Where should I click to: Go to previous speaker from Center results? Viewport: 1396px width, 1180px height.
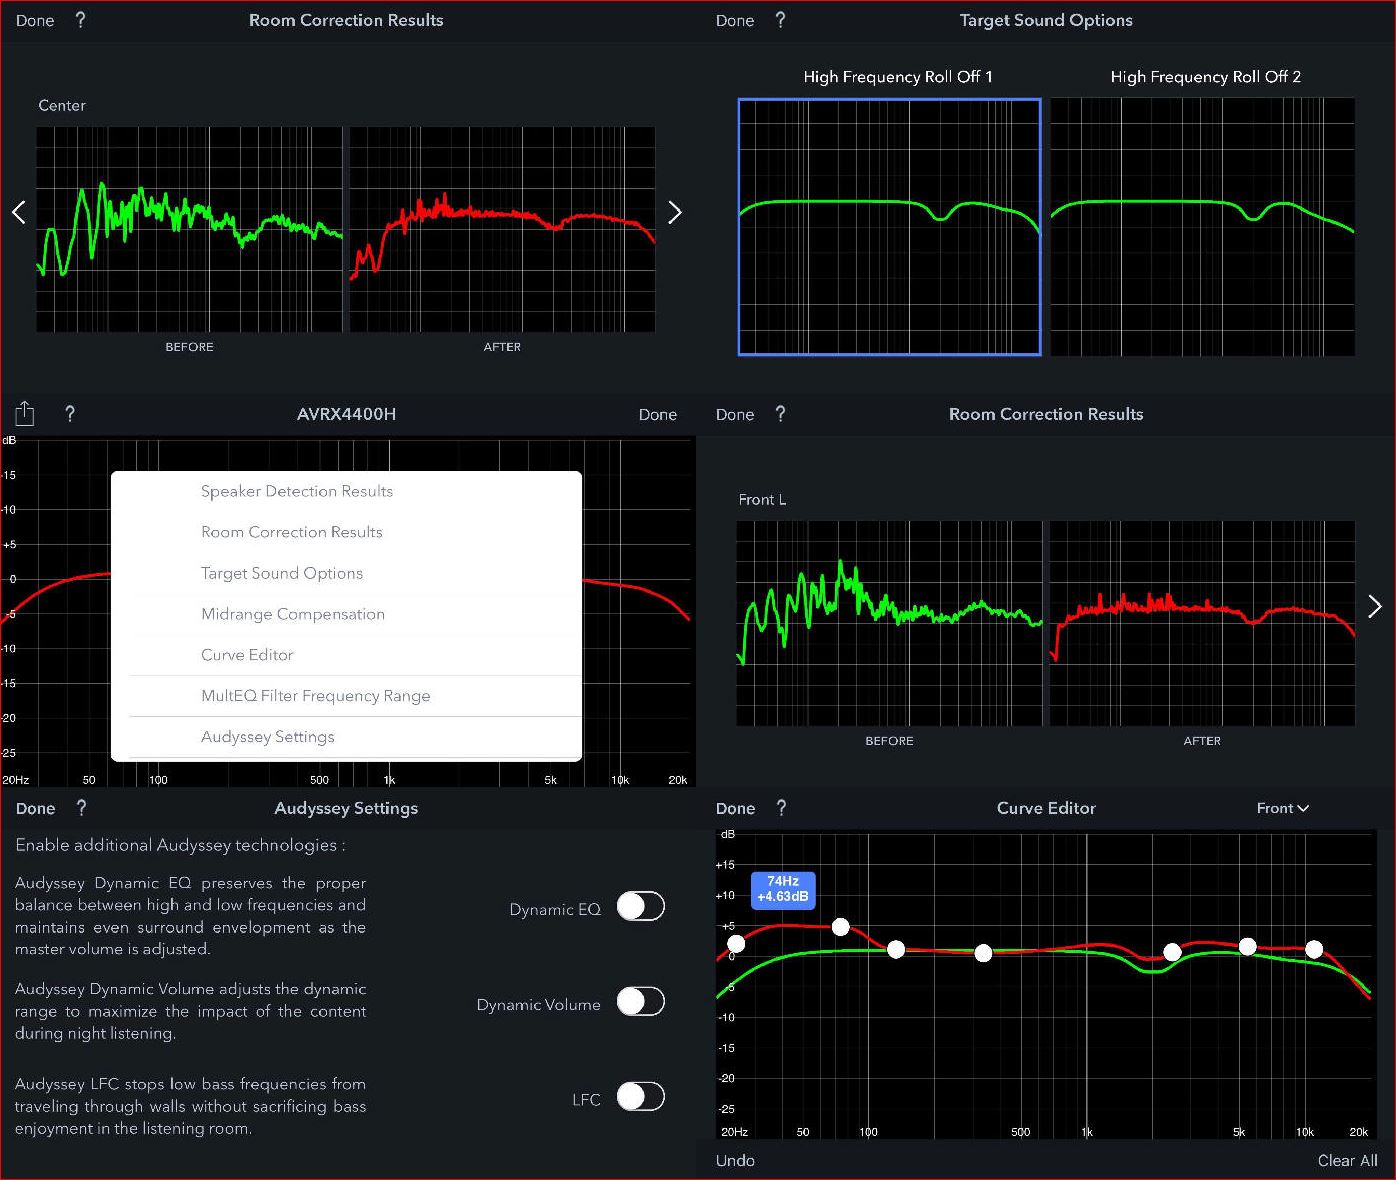click(x=18, y=212)
